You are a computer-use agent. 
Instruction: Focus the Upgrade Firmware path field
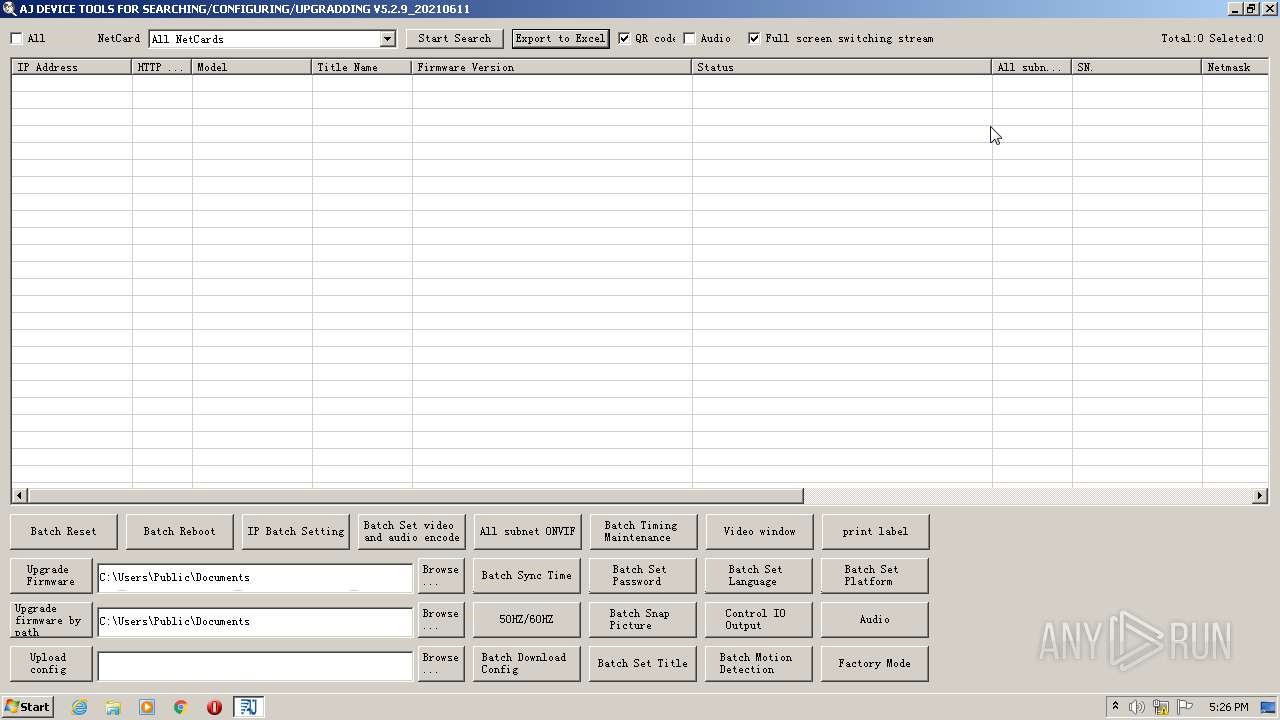point(255,578)
